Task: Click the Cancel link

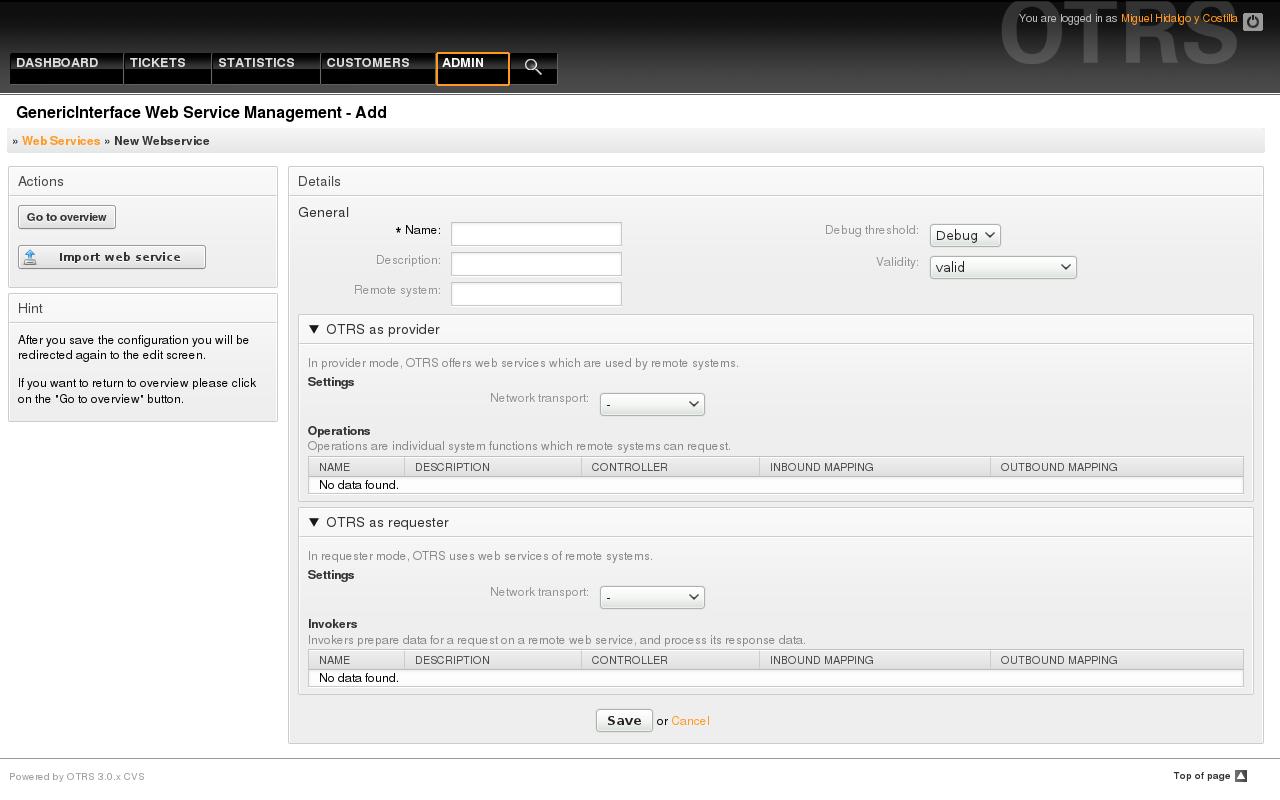Action: pyautogui.click(x=690, y=721)
